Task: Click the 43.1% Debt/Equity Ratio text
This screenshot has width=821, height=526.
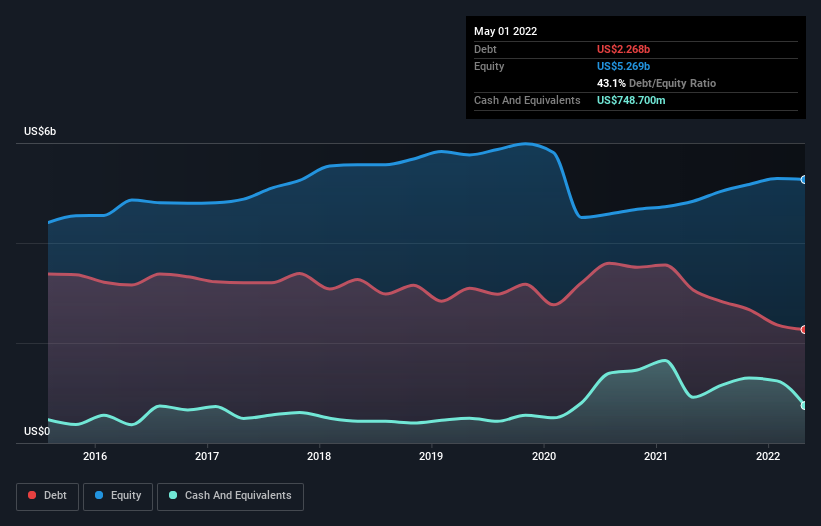Action: 656,83
